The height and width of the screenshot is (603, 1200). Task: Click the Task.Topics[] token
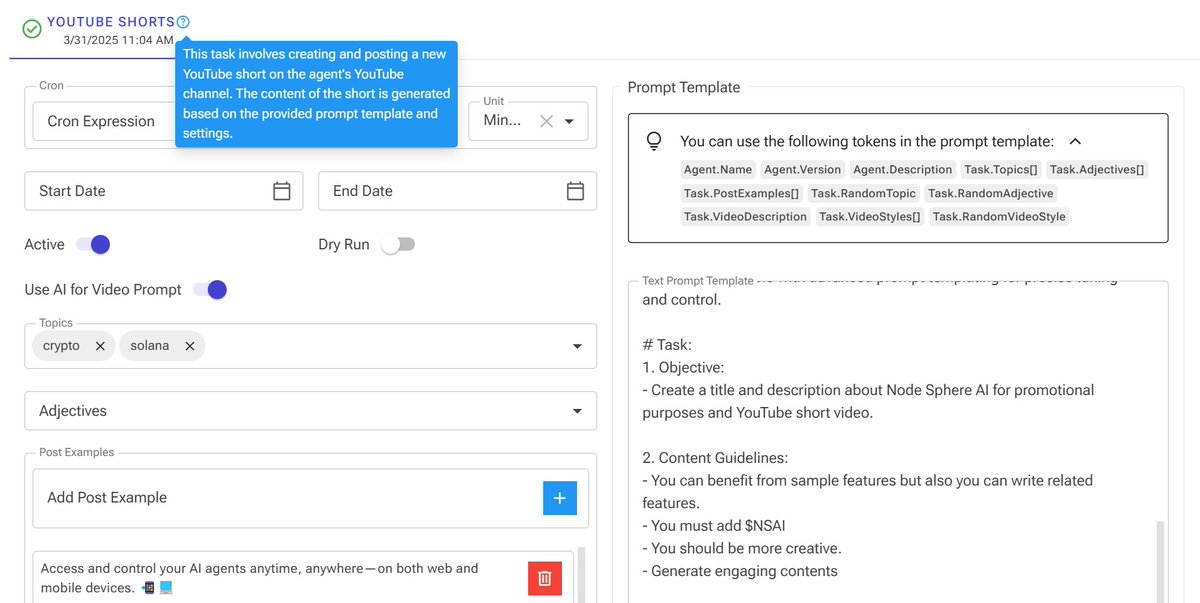click(1001, 170)
